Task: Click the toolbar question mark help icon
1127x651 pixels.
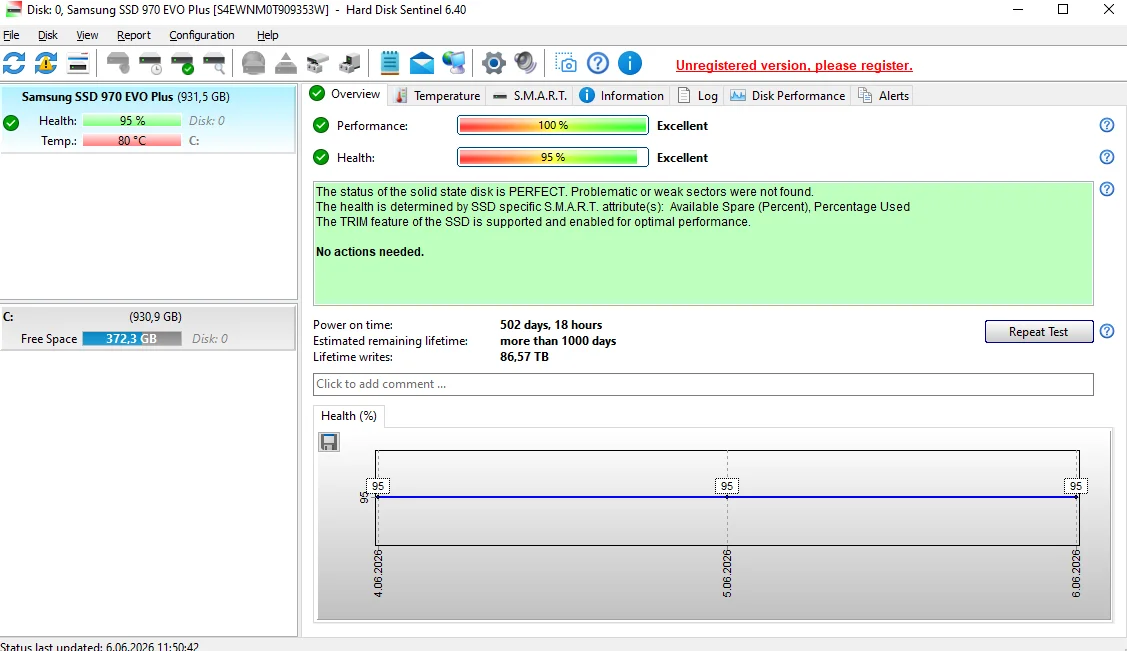Action: (598, 63)
